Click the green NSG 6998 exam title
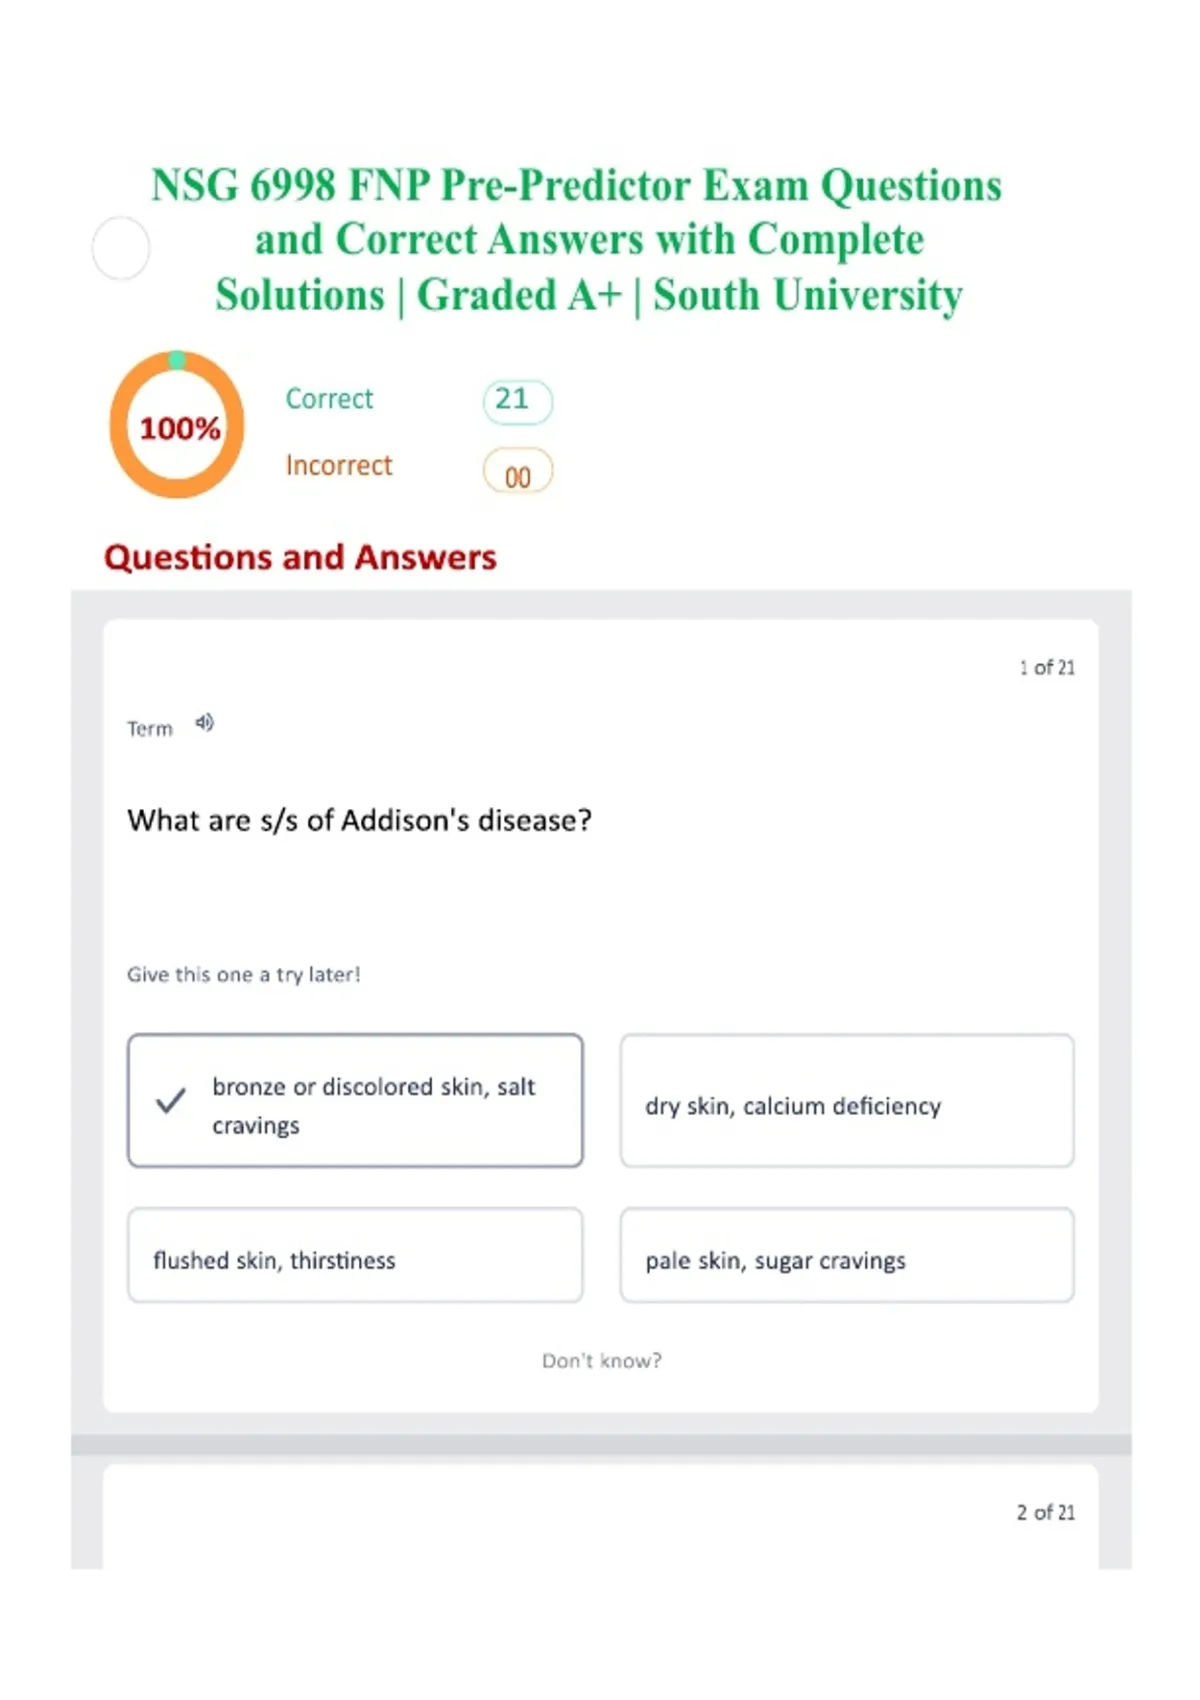This screenshot has width=1200, height=1700. coord(577,240)
